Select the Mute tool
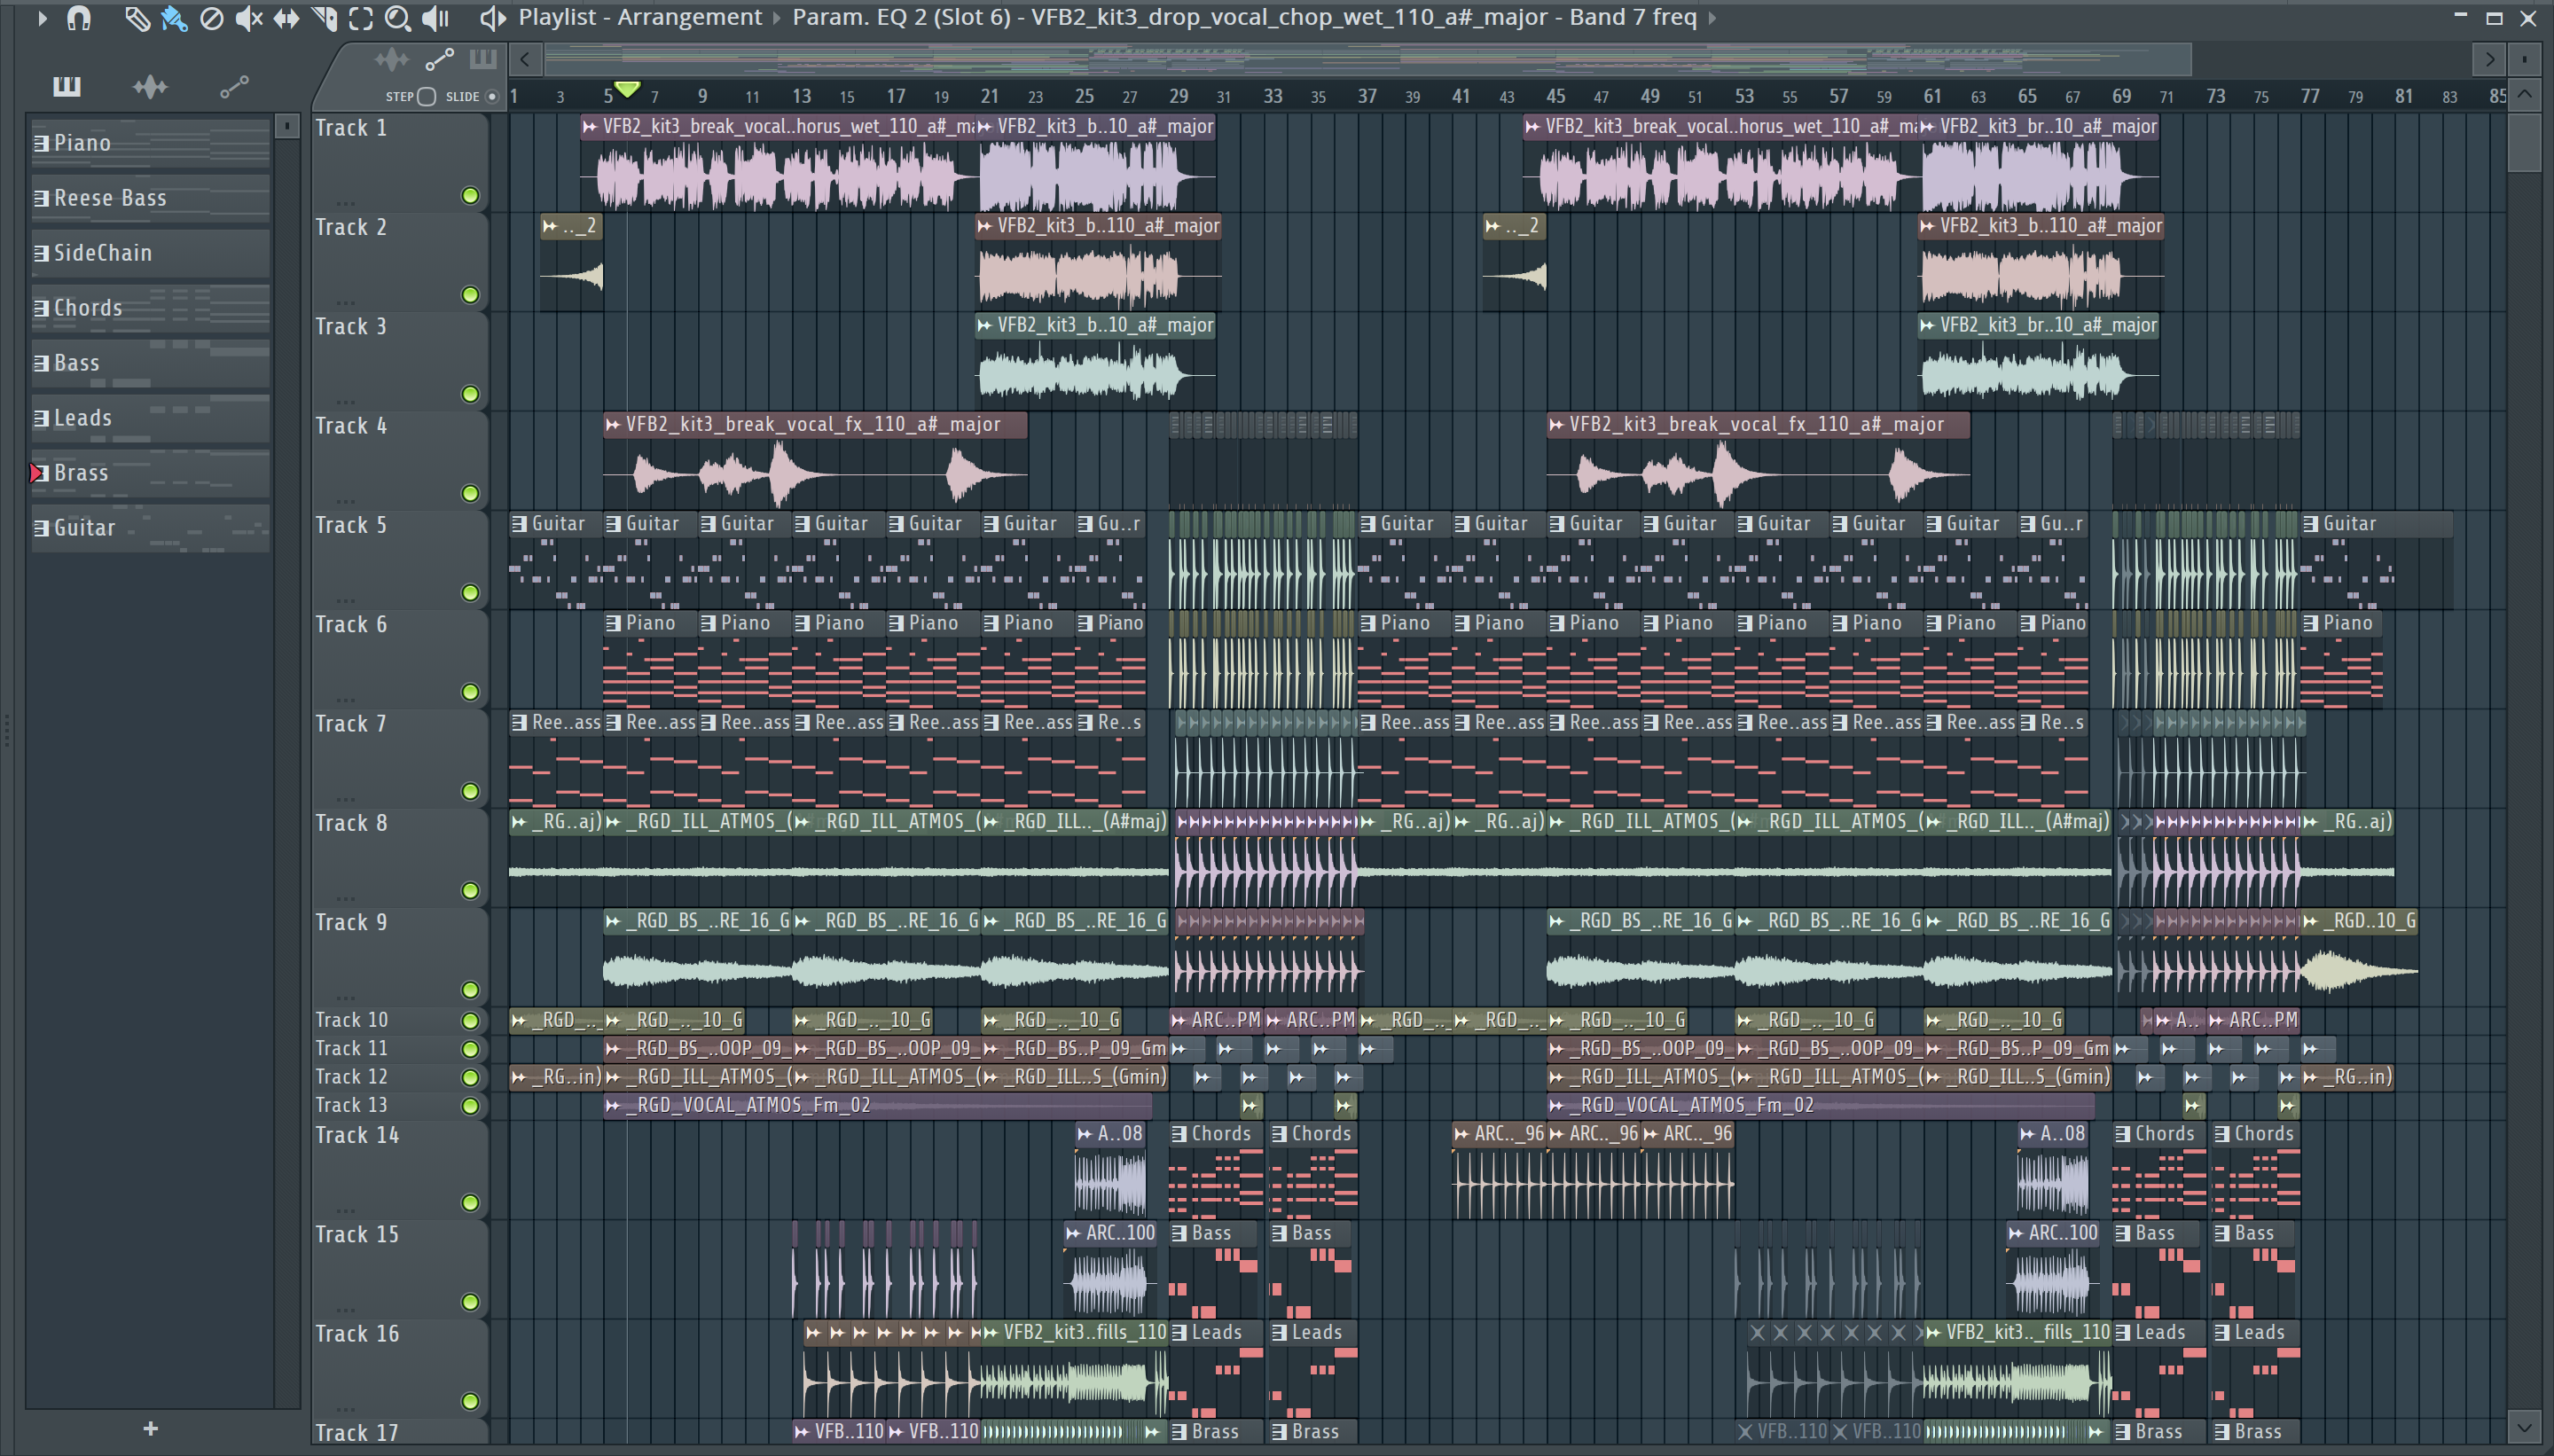This screenshot has width=2554, height=1456. [x=248, y=18]
